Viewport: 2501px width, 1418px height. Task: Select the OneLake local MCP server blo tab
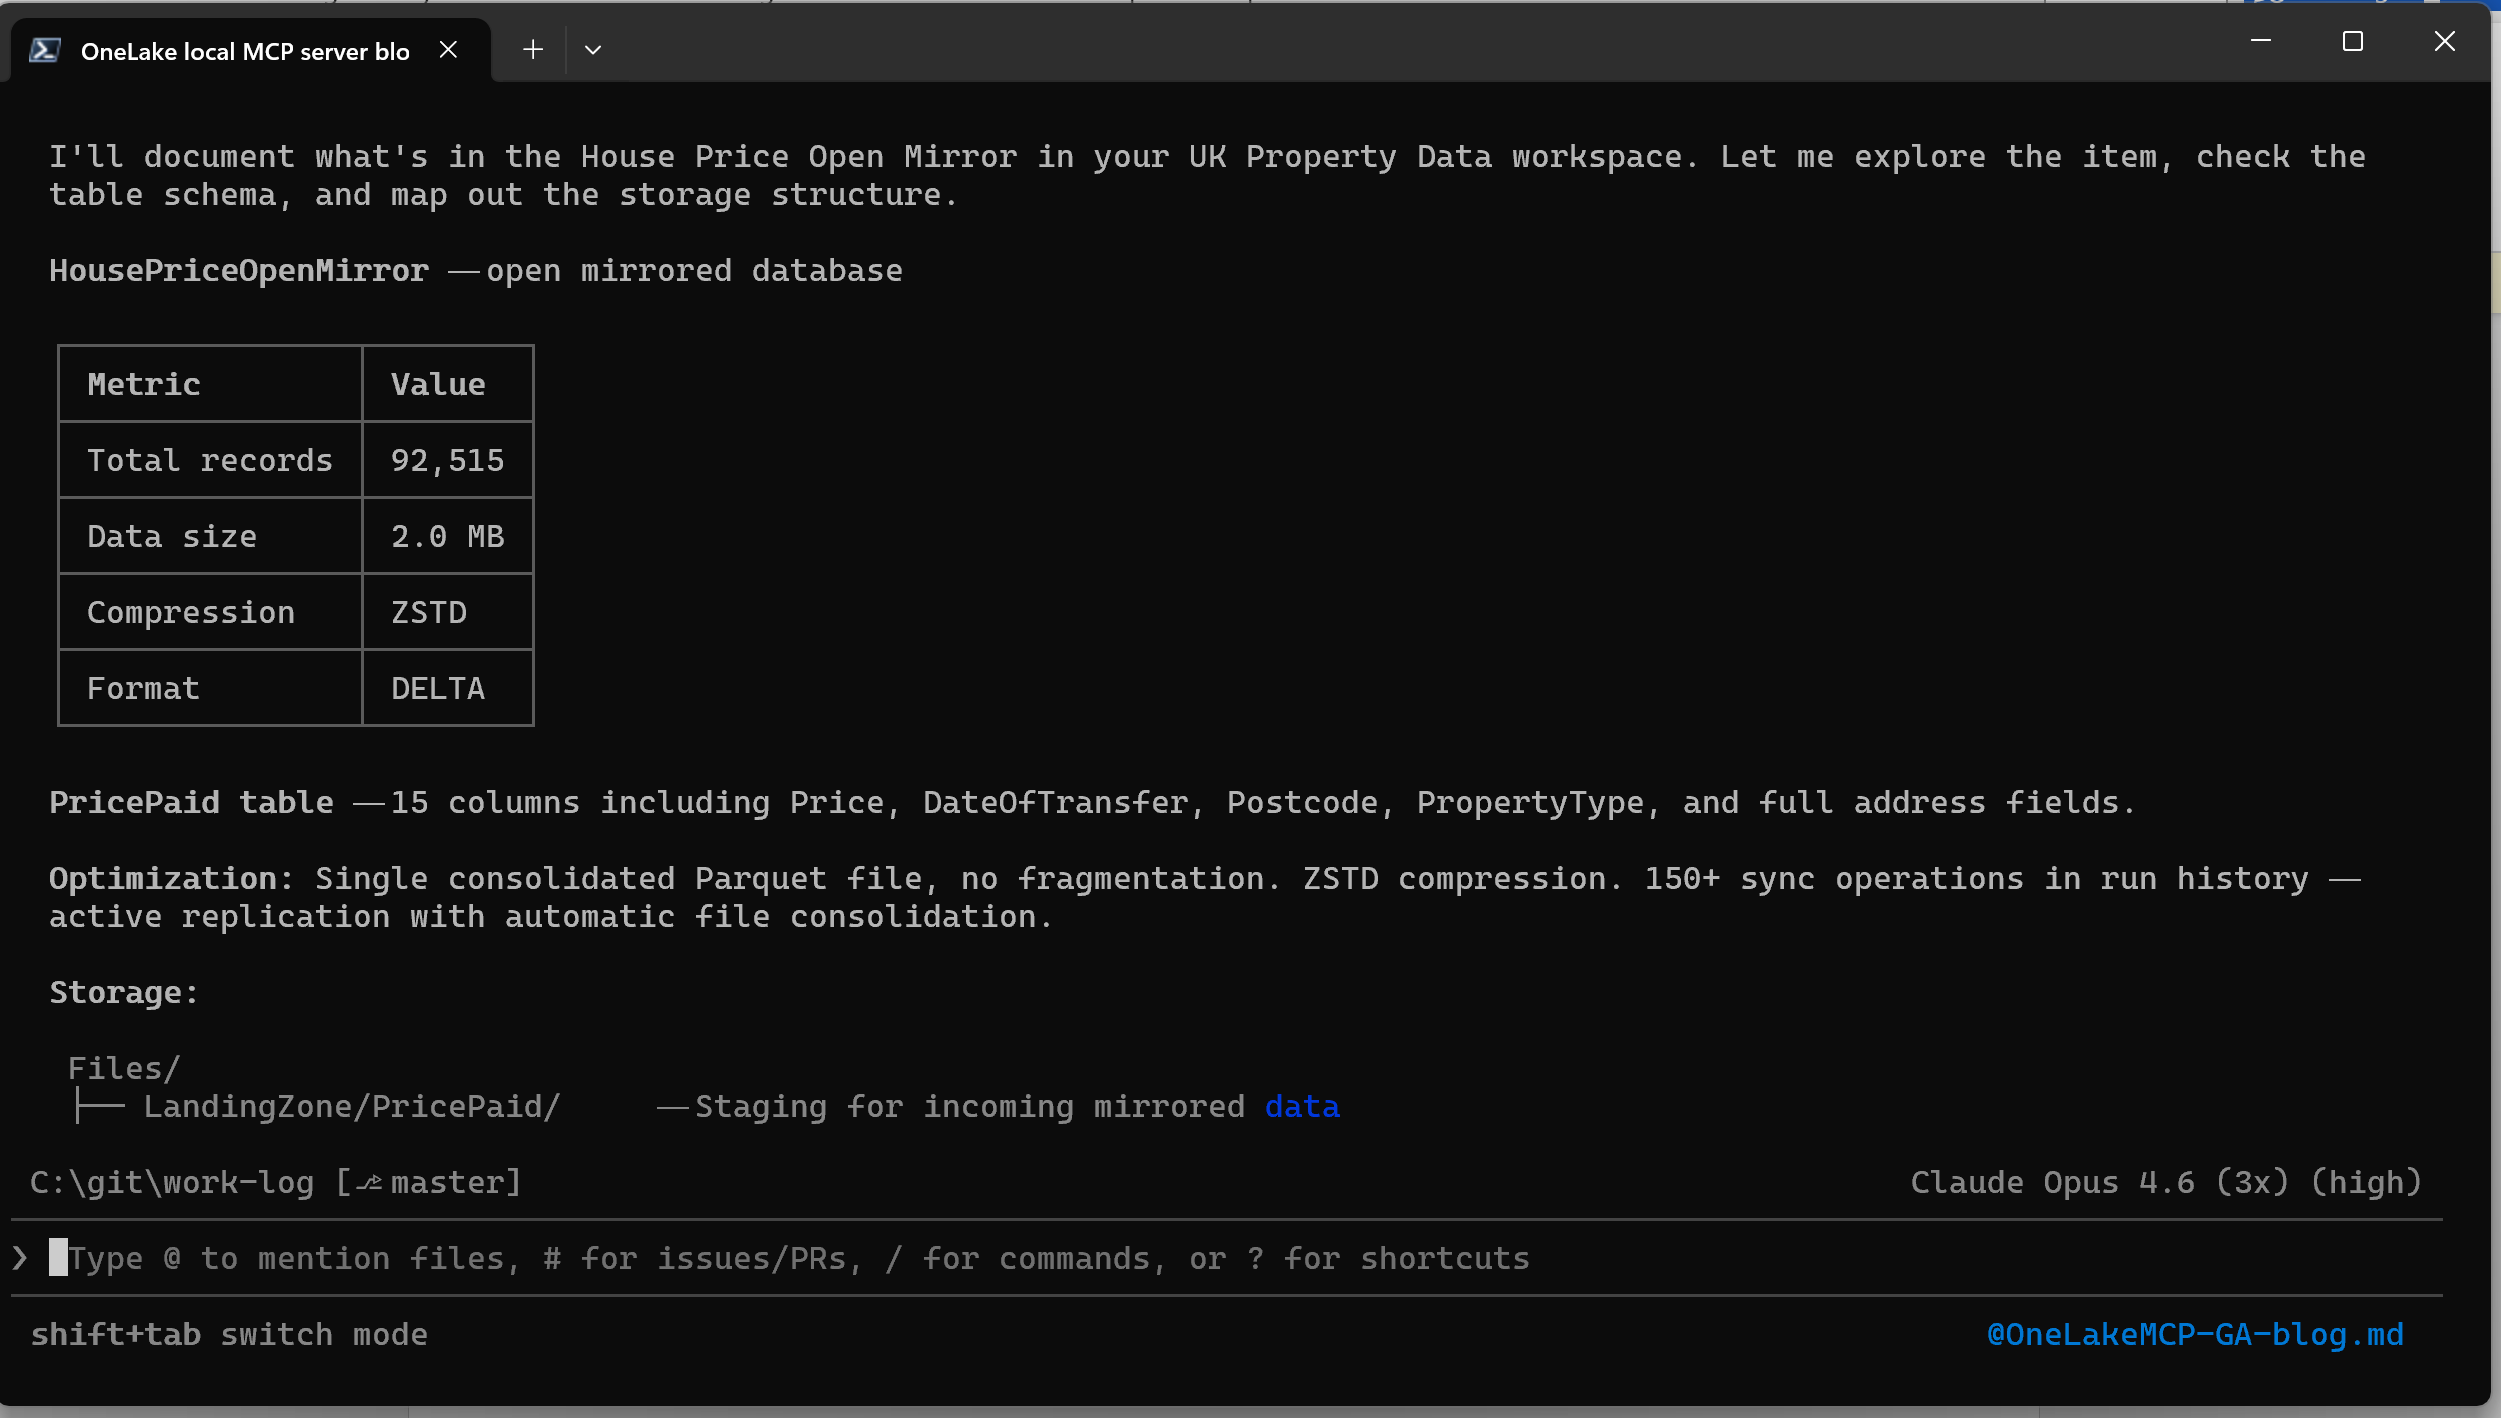click(x=244, y=50)
